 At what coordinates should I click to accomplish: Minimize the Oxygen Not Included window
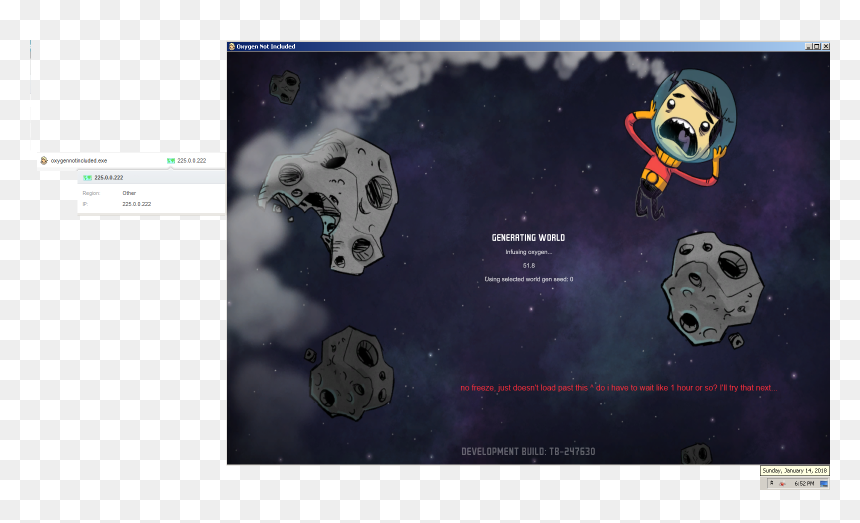[808, 47]
